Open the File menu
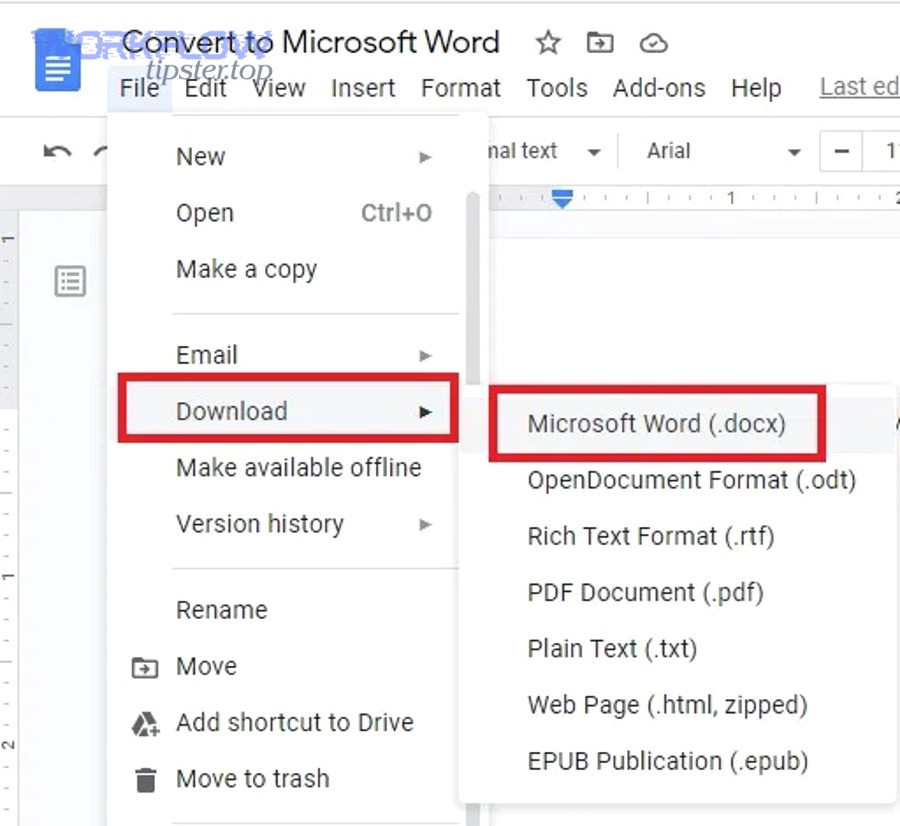This screenshot has height=826, width=900. point(139,88)
